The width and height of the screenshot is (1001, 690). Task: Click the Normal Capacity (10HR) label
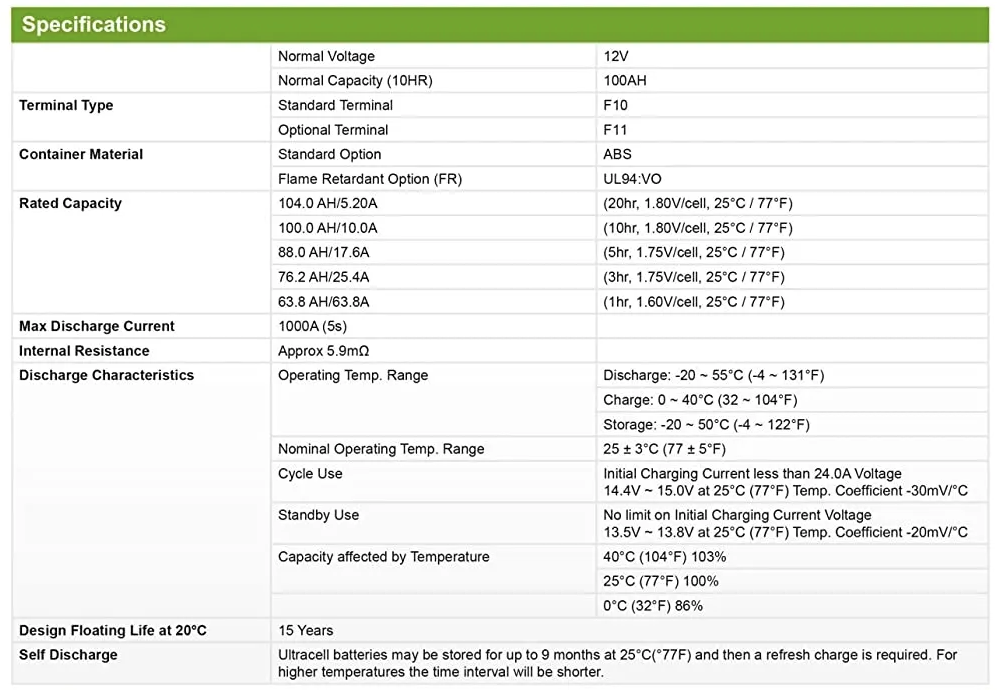(355, 81)
